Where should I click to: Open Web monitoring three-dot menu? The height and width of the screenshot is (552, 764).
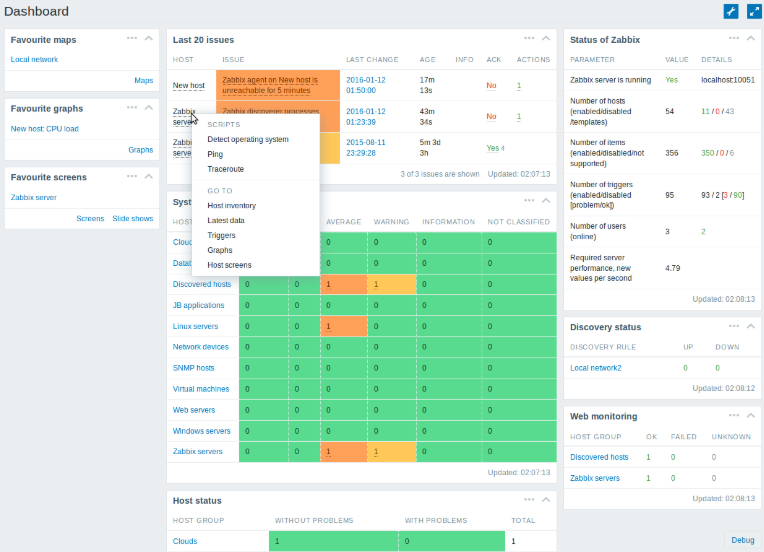(734, 414)
